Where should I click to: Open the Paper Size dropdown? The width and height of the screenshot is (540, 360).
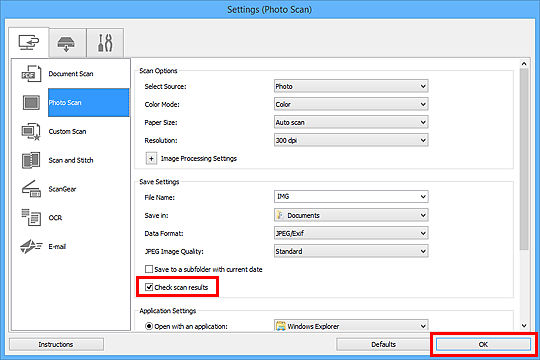(351, 122)
